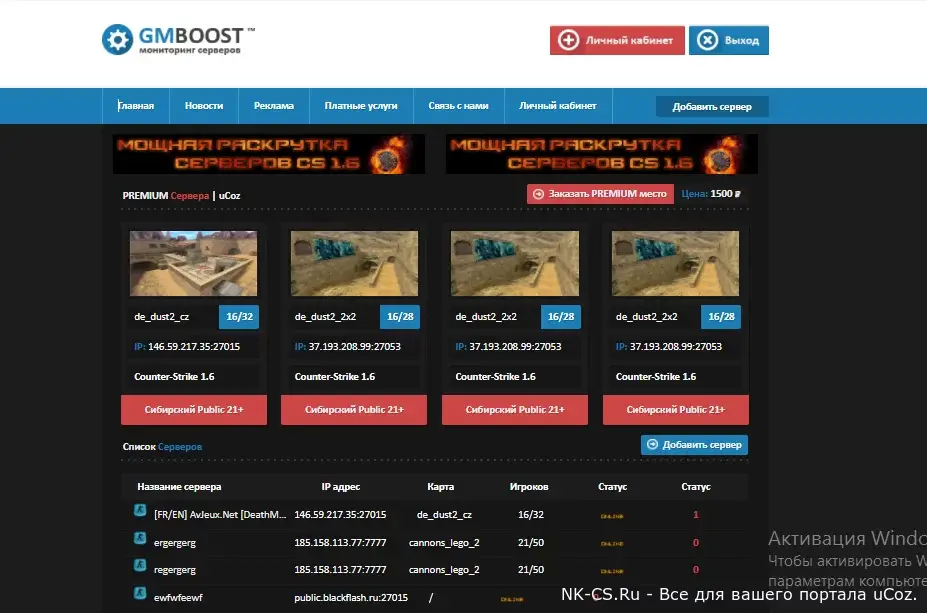Viewport: 927px width, 613px height.
Task: Click the regergerg server name
Action: coord(174,570)
